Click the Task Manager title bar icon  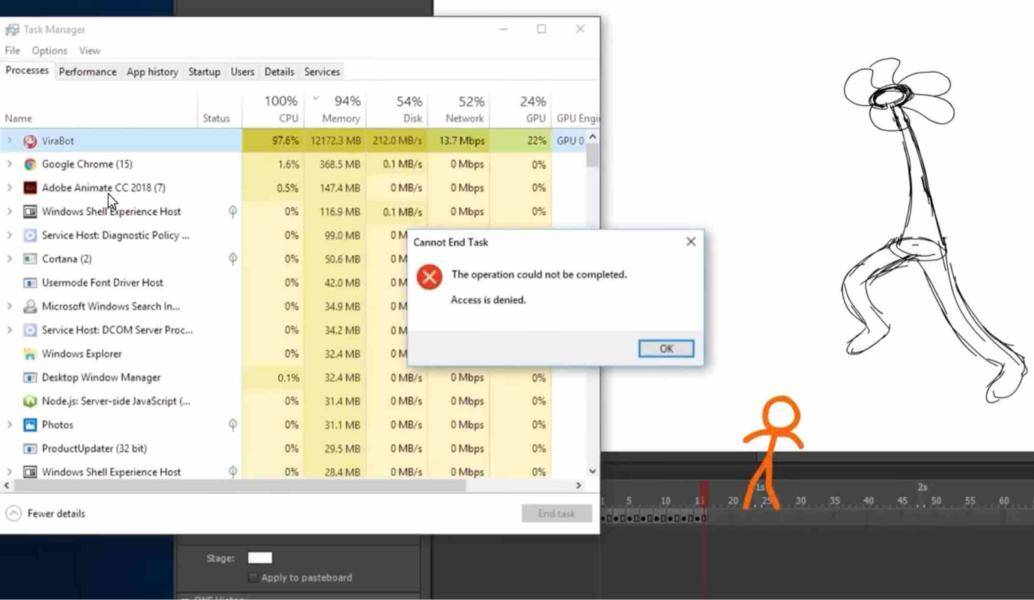click(x=12, y=30)
